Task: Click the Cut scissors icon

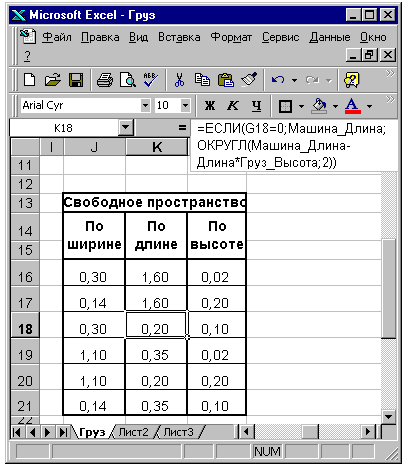Action: pos(179,80)
